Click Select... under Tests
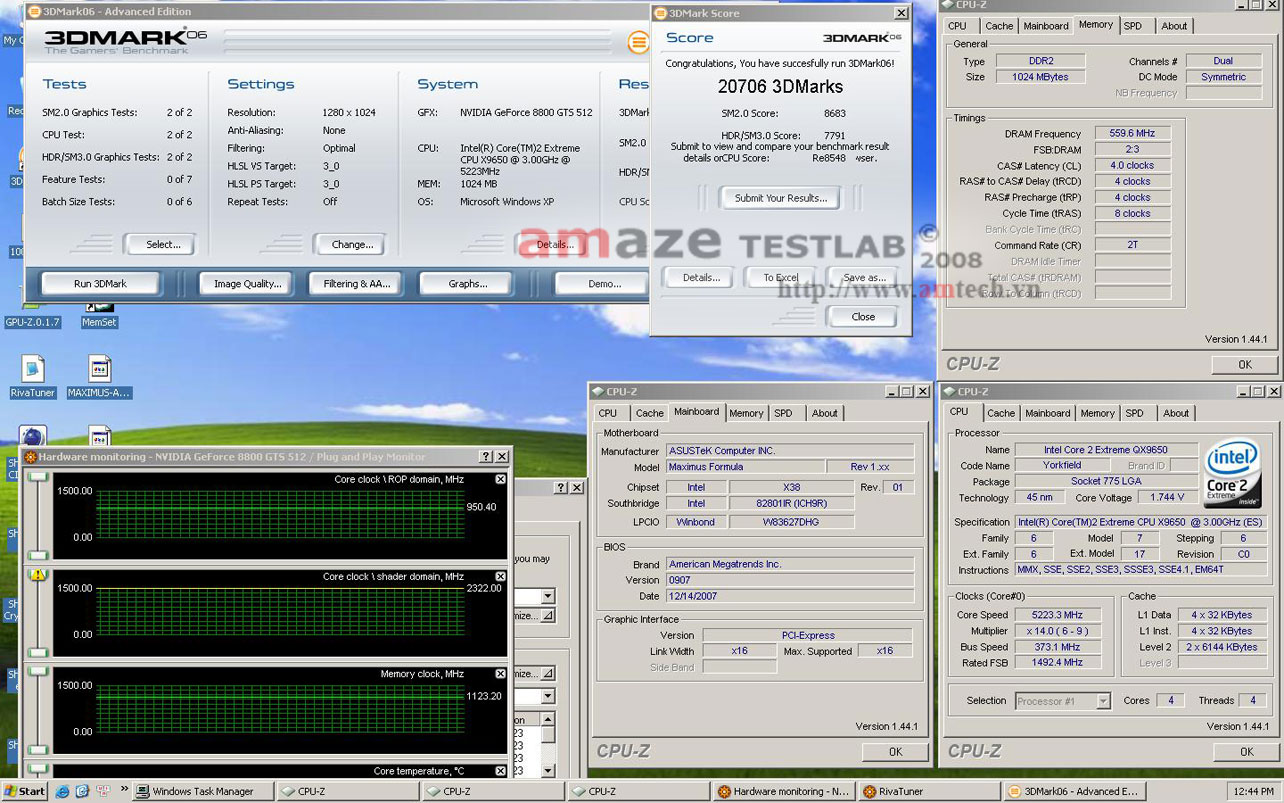The image size is (1284, 803). click(163, 244)
